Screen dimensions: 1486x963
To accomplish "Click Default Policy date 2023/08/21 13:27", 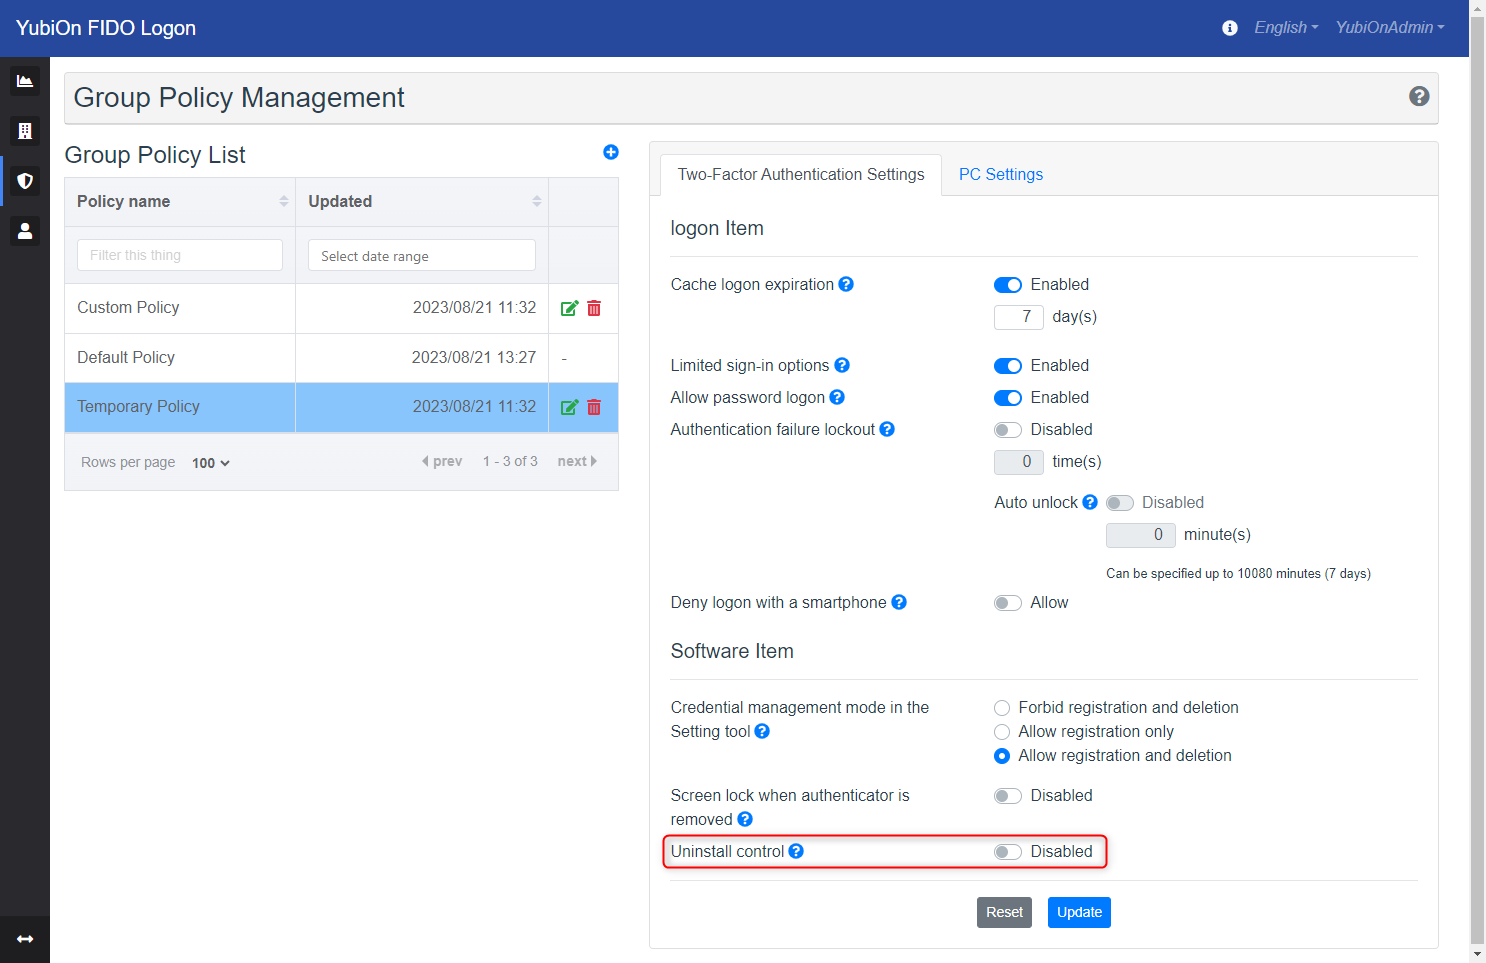I will (x=474, y=358).
